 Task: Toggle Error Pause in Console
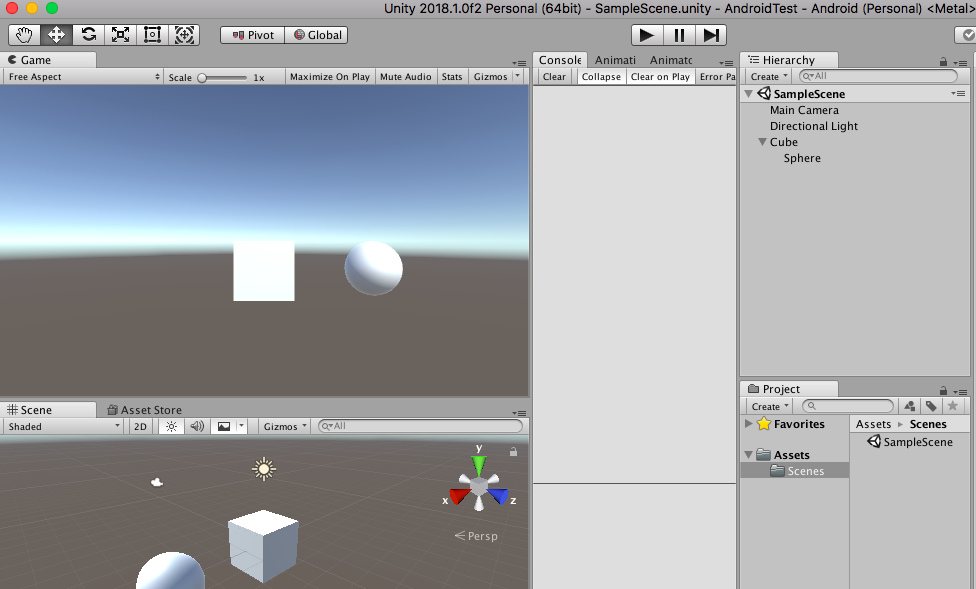pyautogui.click(x=716, y=77)
